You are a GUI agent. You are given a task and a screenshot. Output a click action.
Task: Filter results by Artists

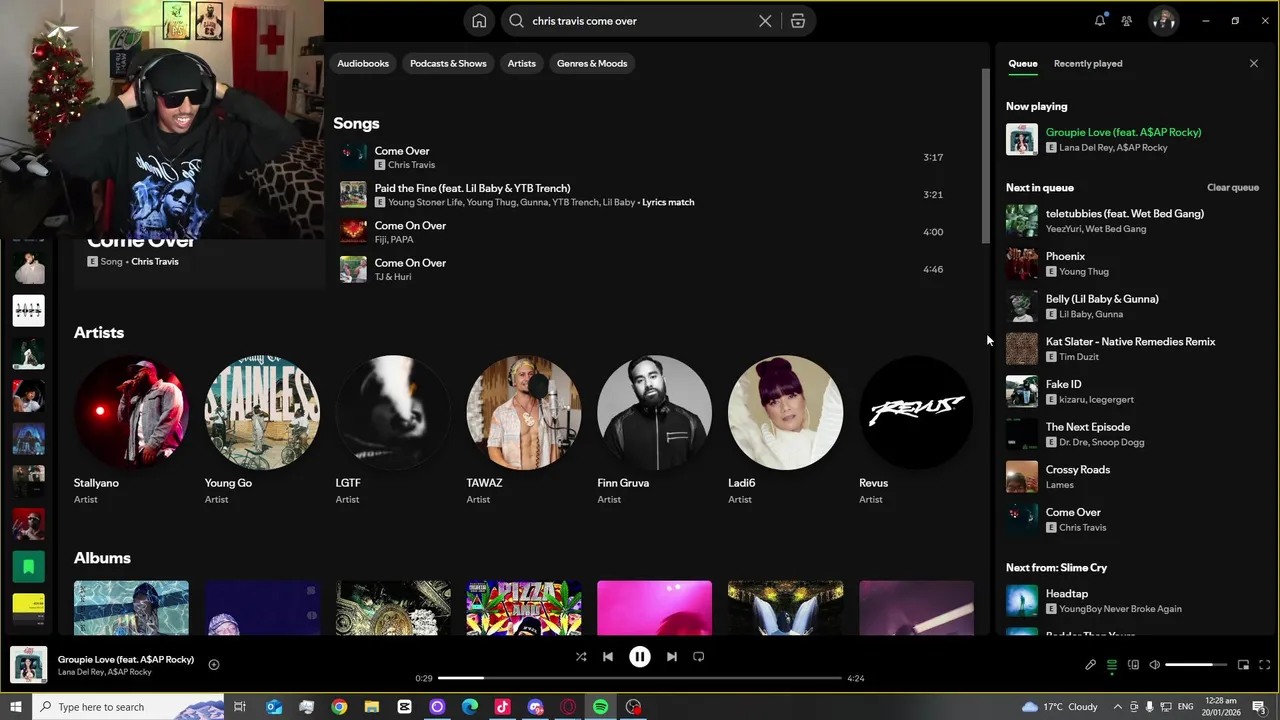(x=521, y=63)
